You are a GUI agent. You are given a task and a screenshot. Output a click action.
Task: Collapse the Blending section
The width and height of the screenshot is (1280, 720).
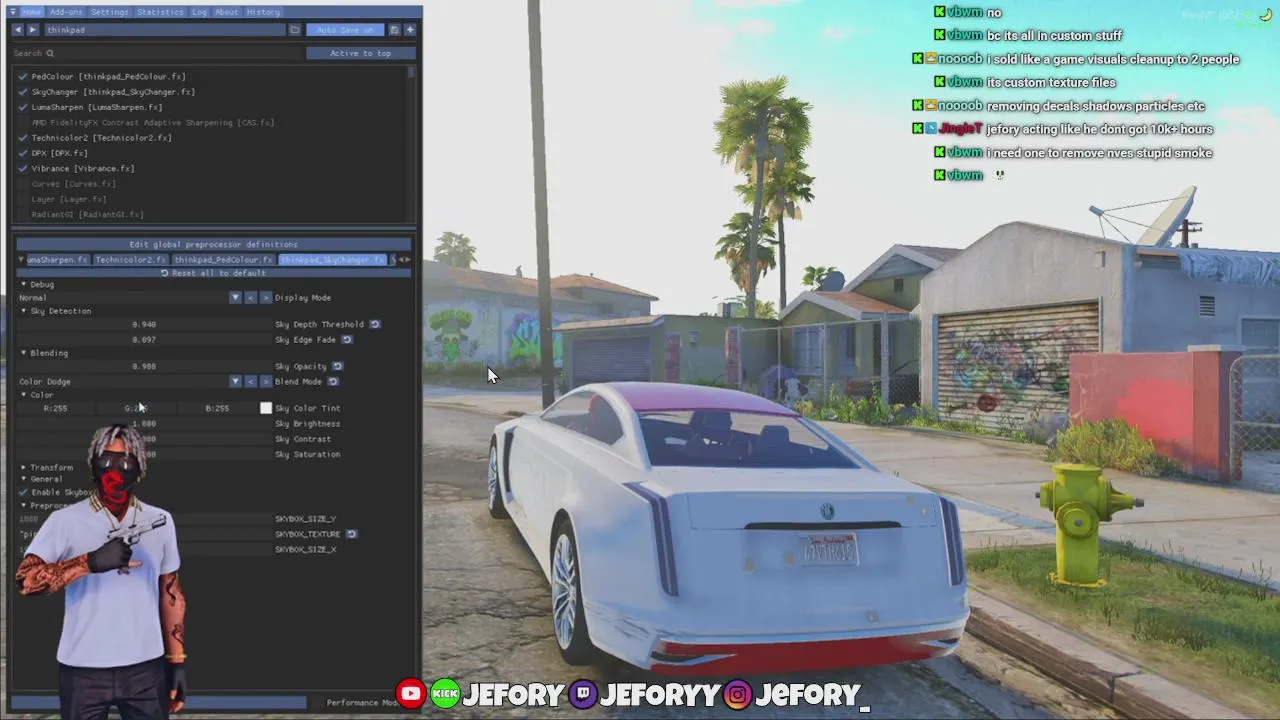point(24,353)
